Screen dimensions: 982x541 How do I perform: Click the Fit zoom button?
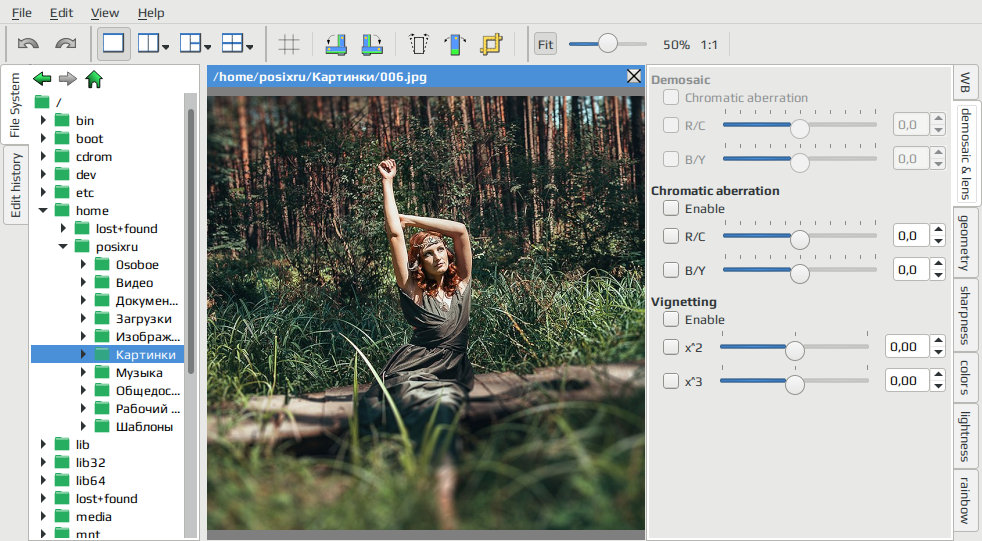[545, 44]
